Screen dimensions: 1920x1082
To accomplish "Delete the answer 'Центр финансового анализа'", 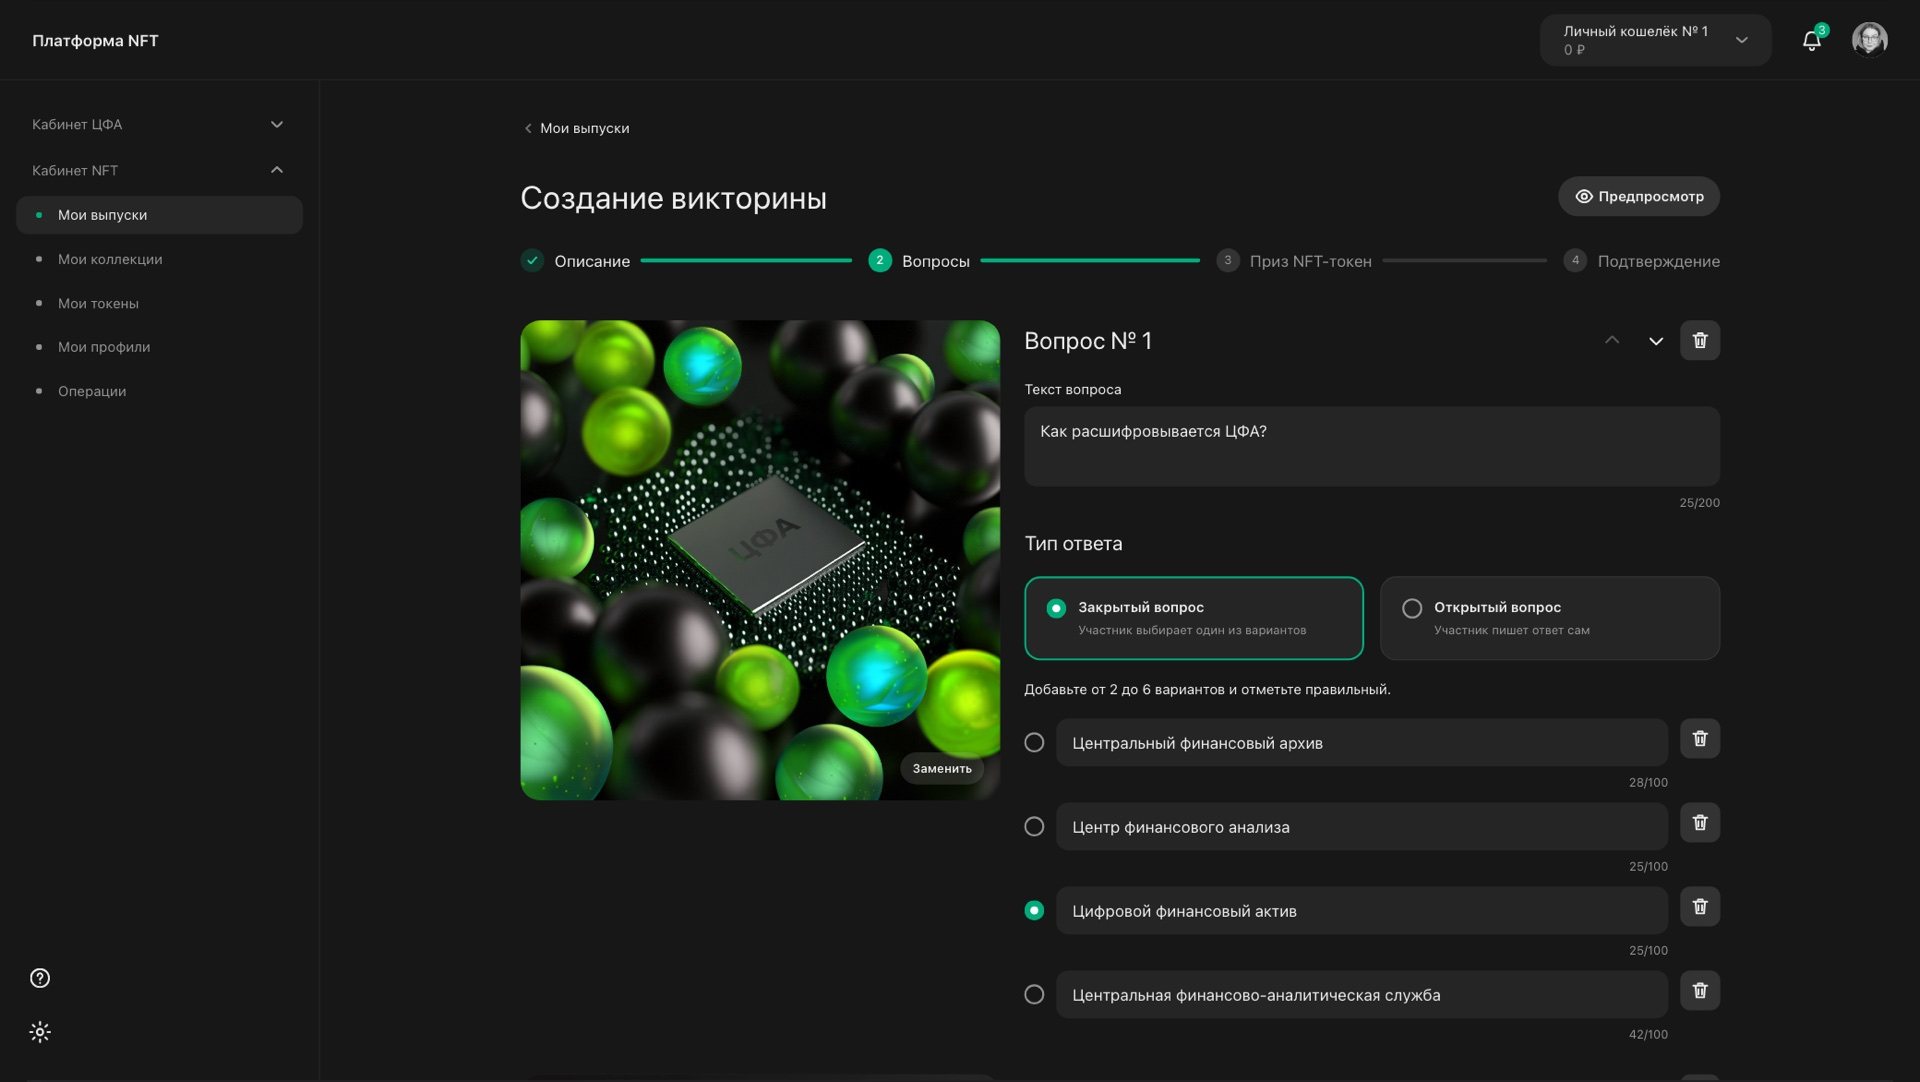I will click(1699, 823).
